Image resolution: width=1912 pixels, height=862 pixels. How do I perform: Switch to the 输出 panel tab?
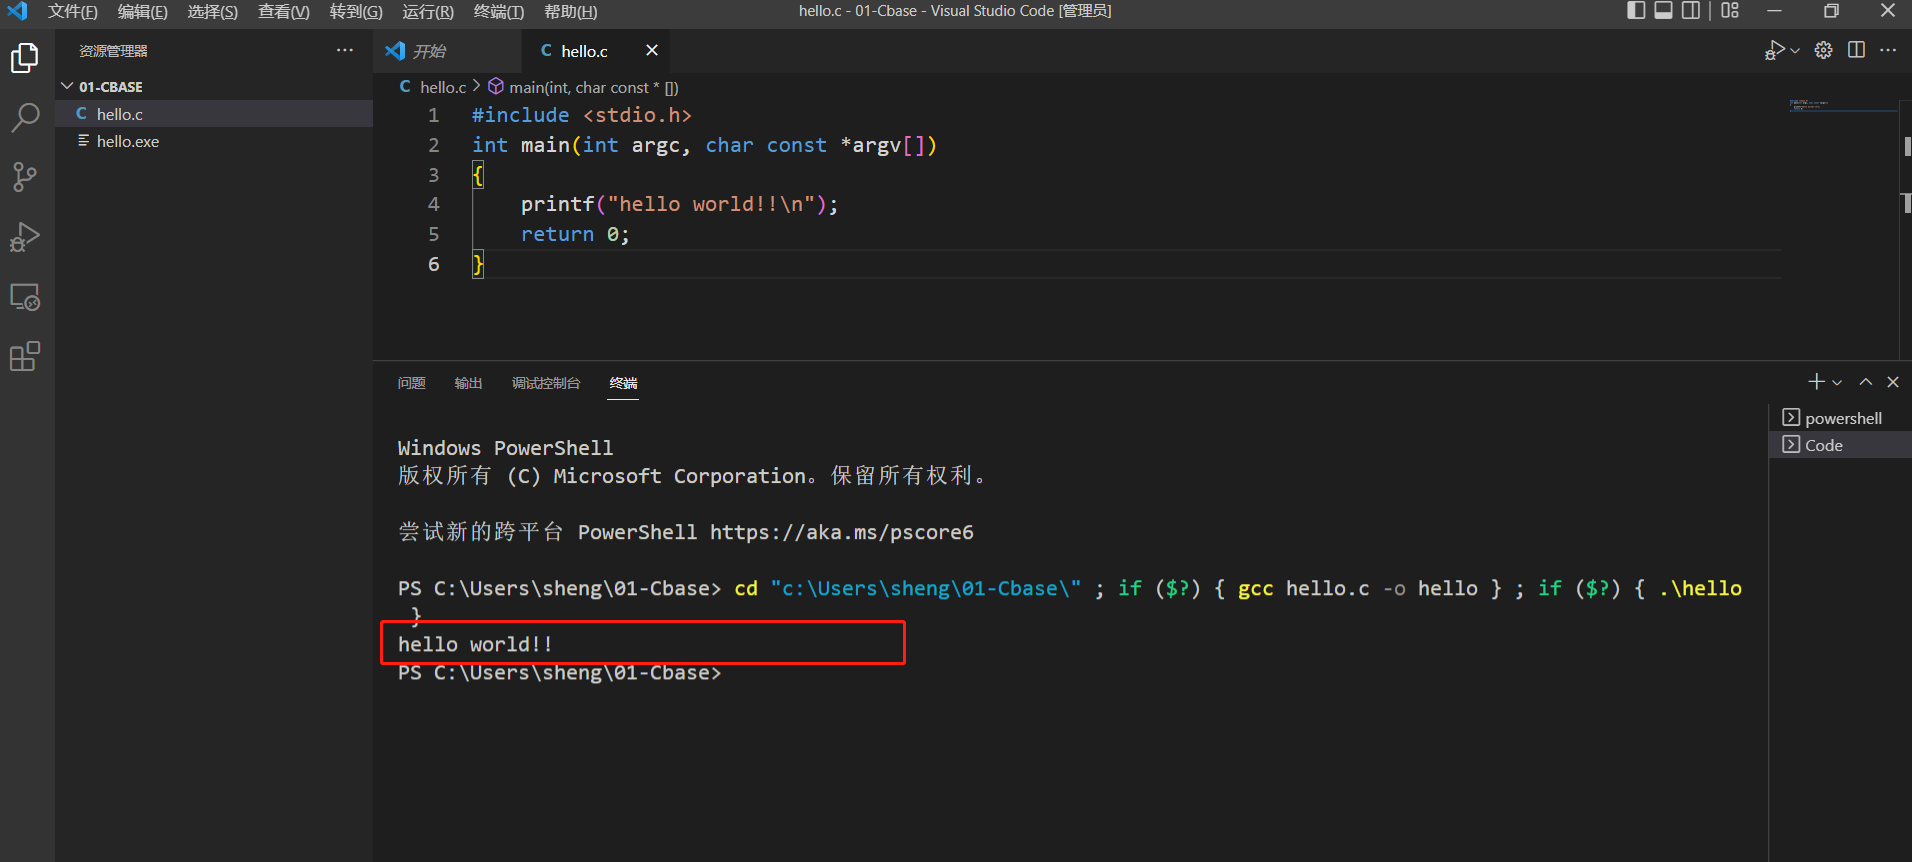pyautogui.click(x=468, y=383)
